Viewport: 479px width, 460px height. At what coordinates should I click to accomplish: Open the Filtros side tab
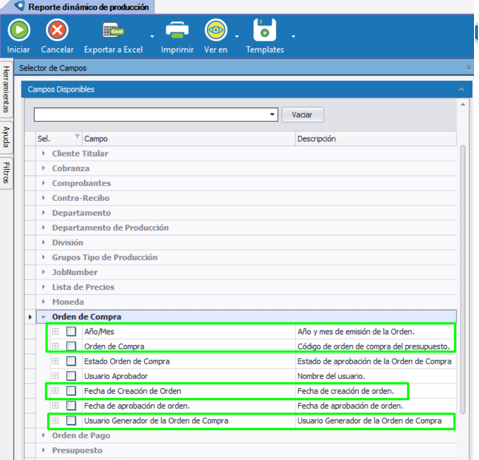pos(6,172)
